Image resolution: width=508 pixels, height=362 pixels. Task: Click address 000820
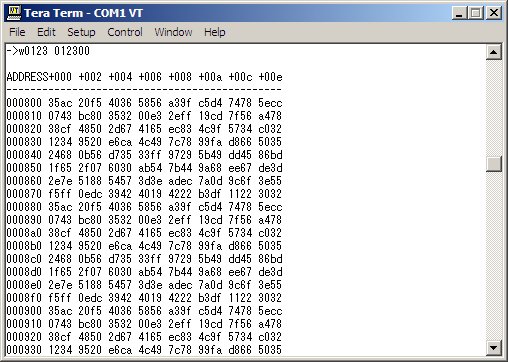click(x=24, y=129)
